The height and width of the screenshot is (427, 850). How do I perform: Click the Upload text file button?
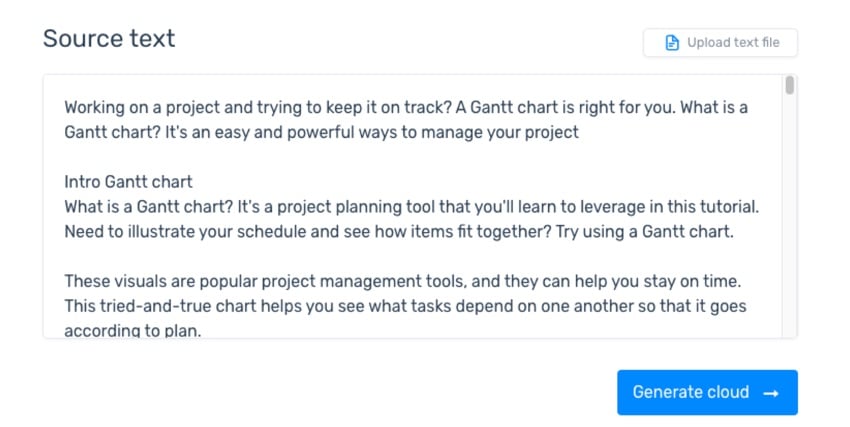(x=720, y=43)
